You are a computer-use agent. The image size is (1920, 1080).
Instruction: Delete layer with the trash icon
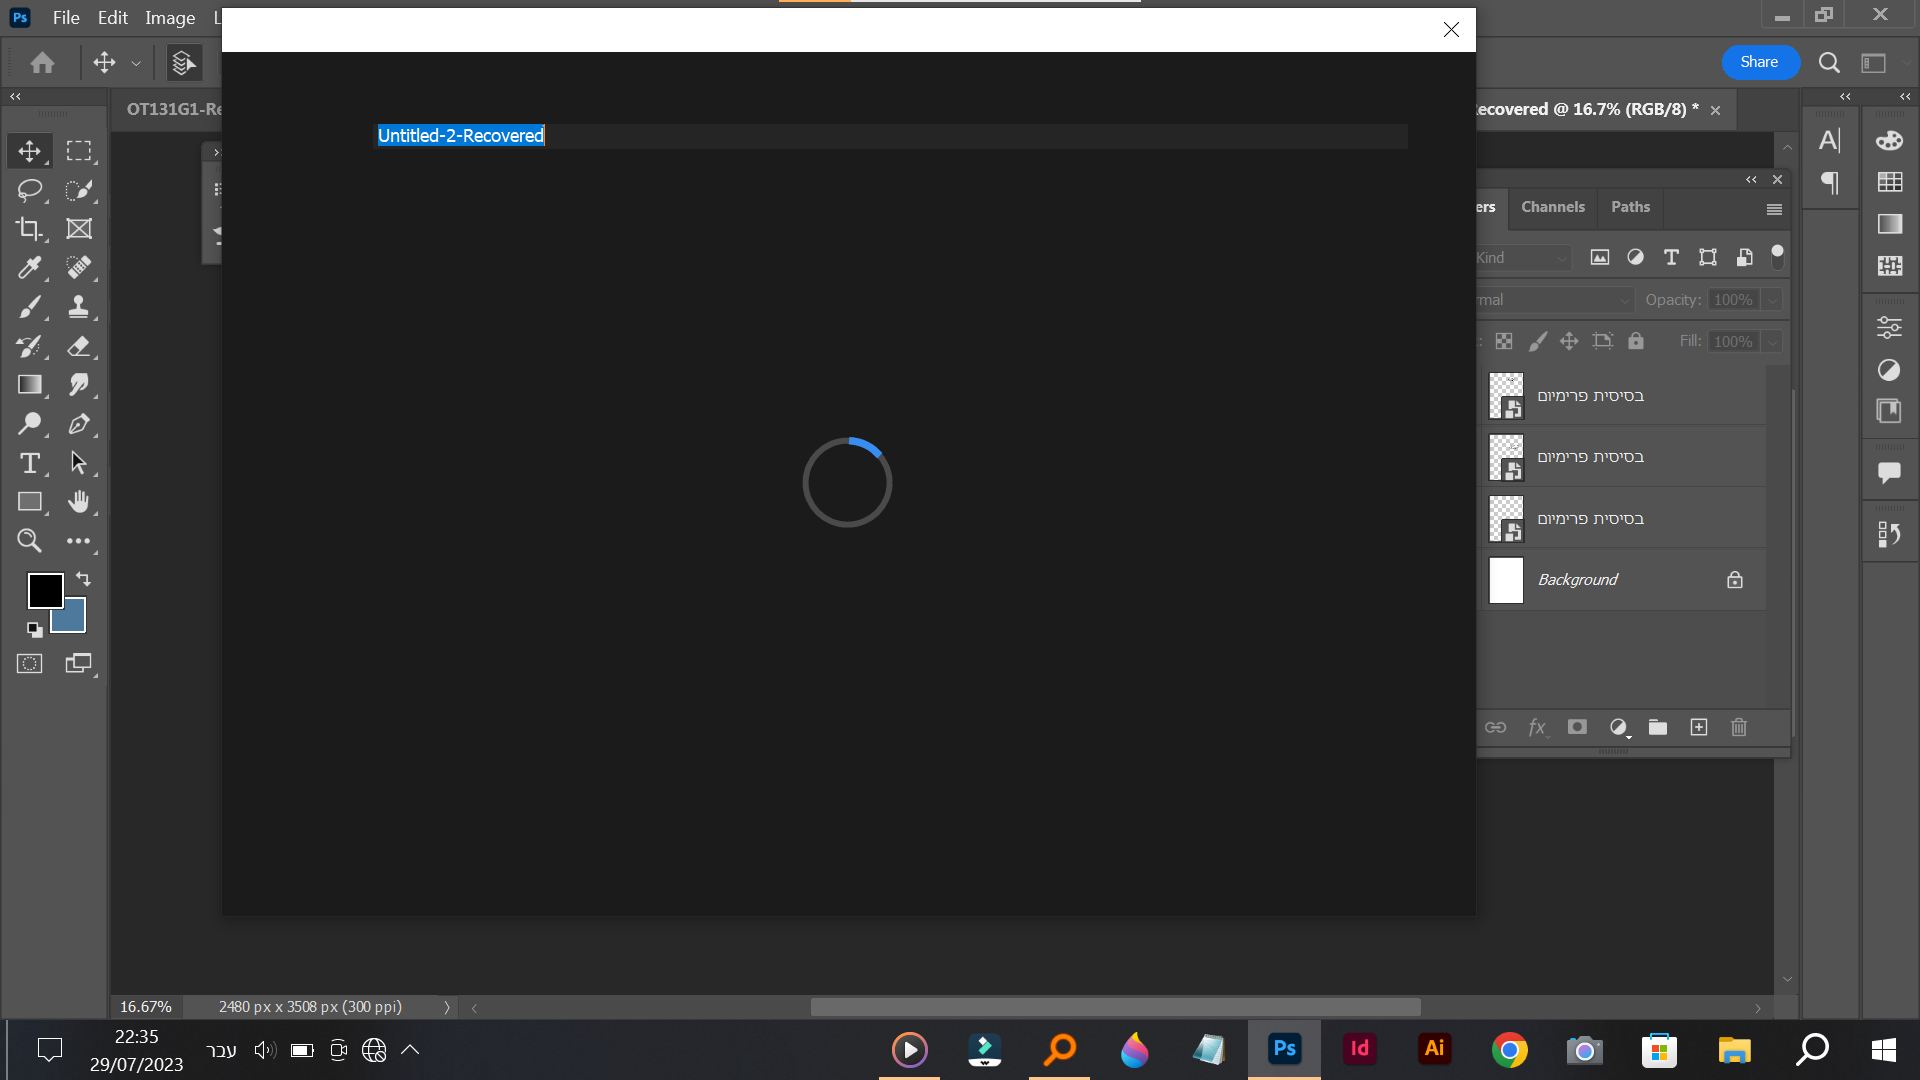(1739, 727)
